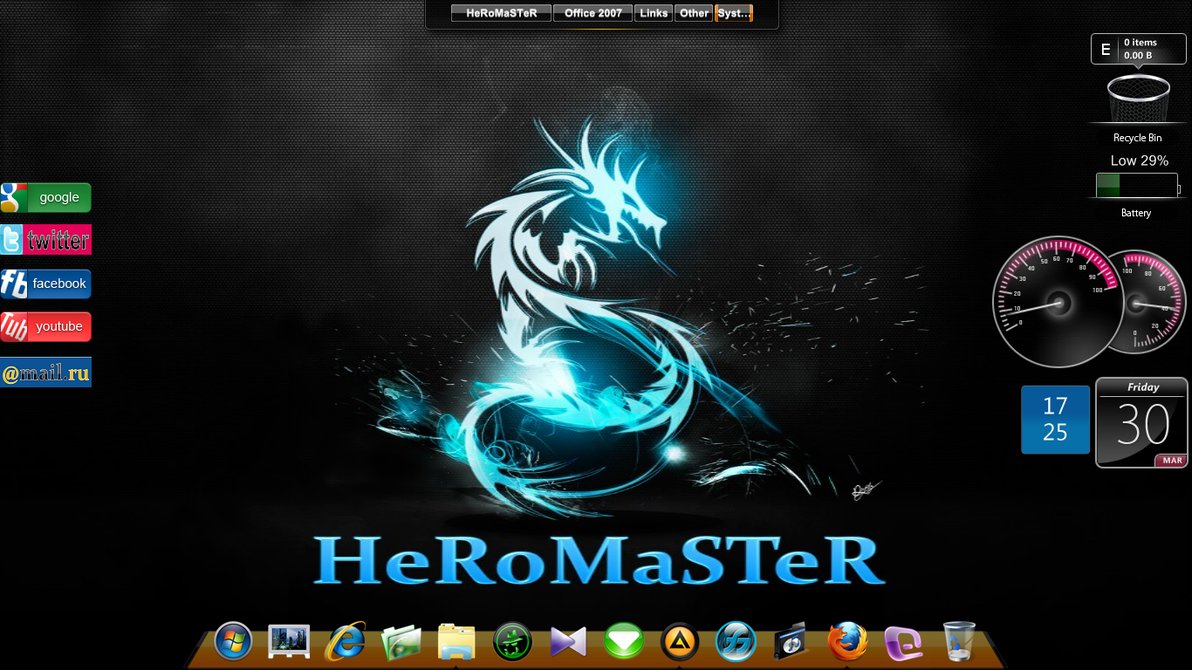The width and height of the screenshot is (1192, 670).
Task: Switch to the Office 2007 tab
Action: pos(593,13)
